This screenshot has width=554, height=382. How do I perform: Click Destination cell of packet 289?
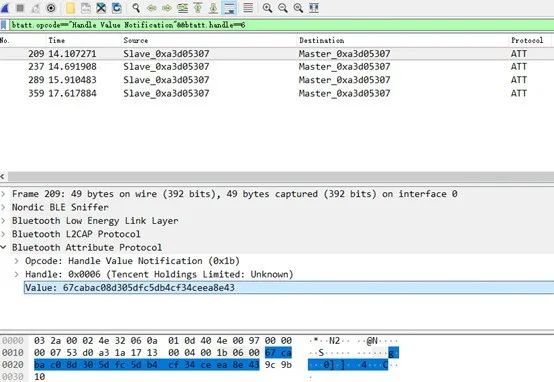coord(344,80)
